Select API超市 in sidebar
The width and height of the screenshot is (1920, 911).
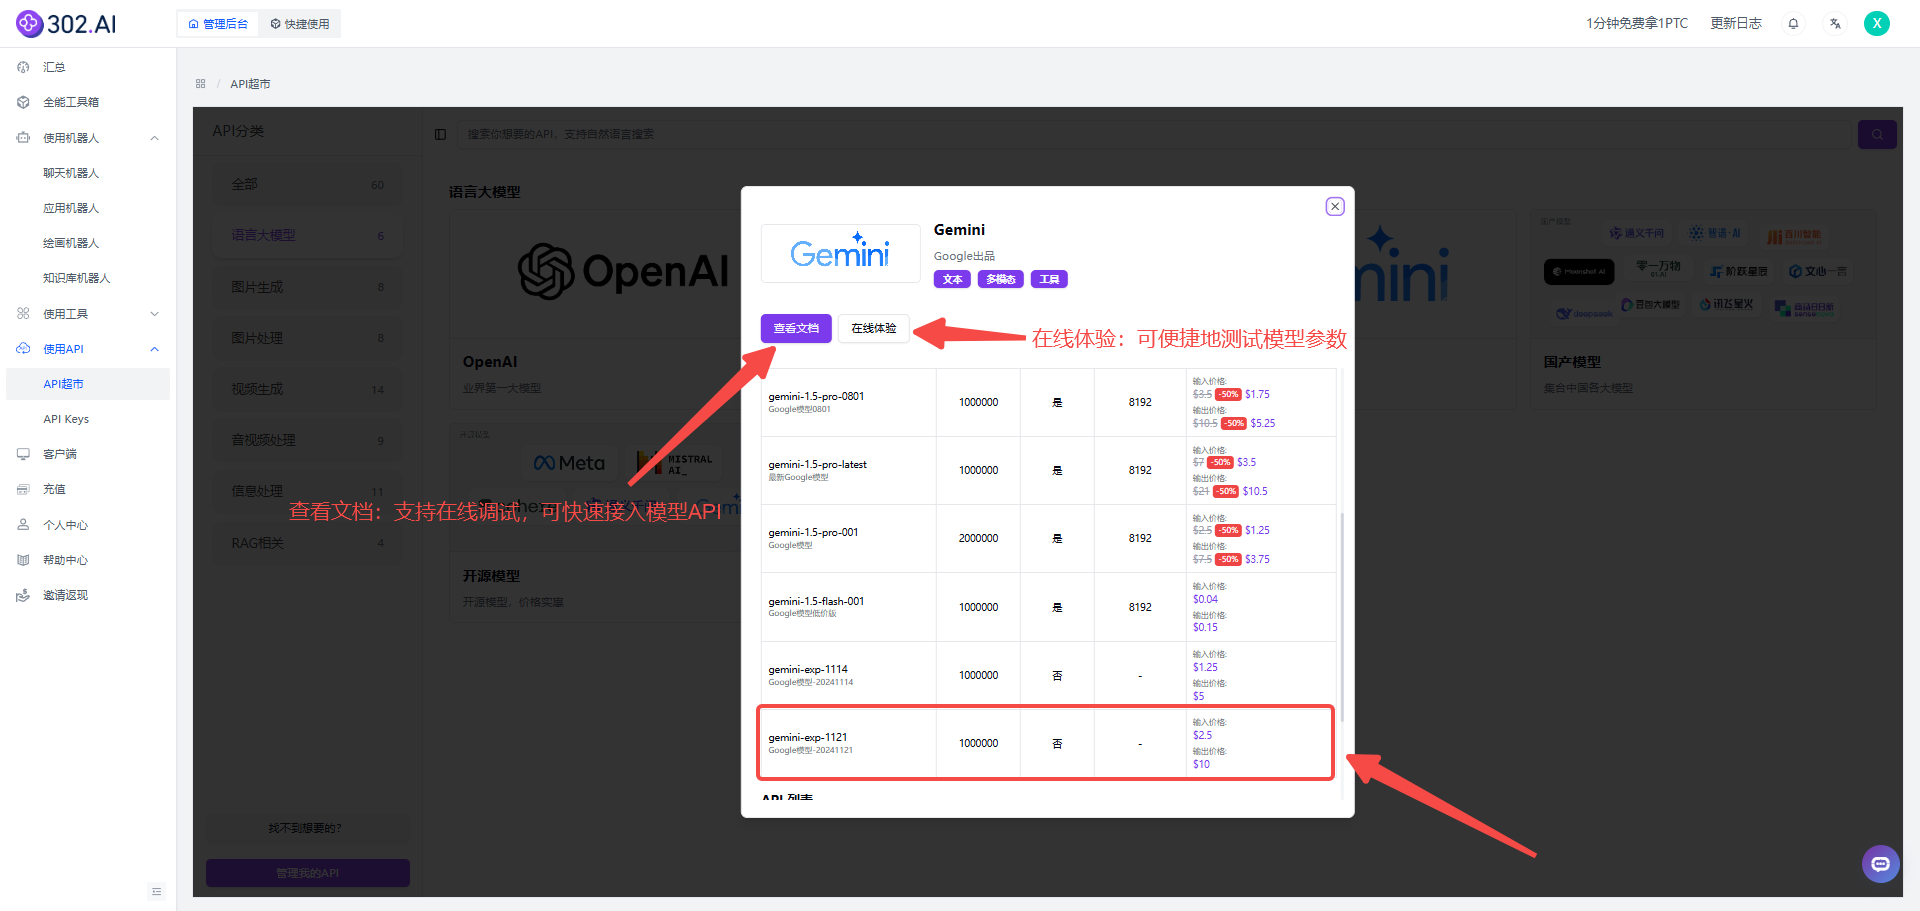pos(88,384)
